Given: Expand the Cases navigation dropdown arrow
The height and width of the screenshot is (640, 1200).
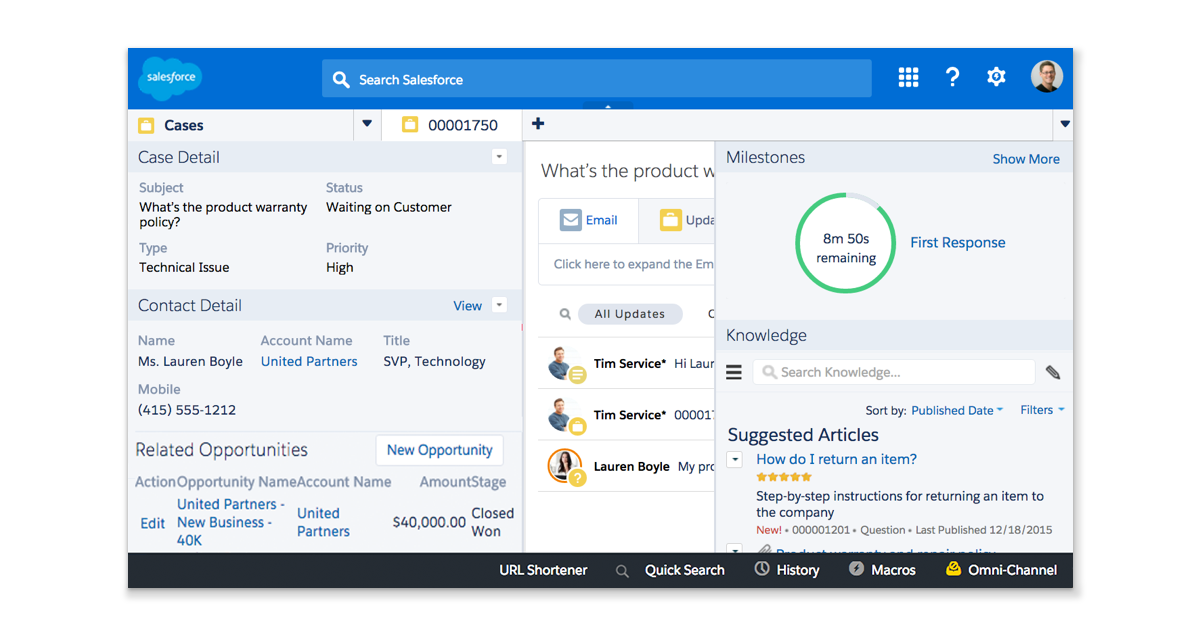Looking at the screenshot, I should tap(367, 124).
